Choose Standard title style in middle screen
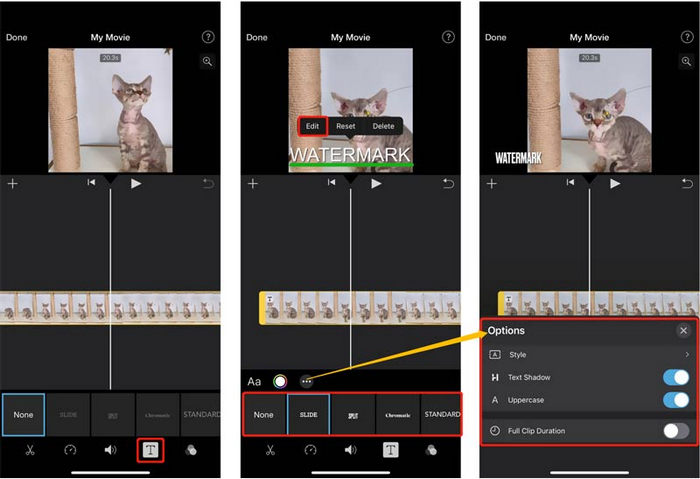700x479 pixels. tap(441, 415)
